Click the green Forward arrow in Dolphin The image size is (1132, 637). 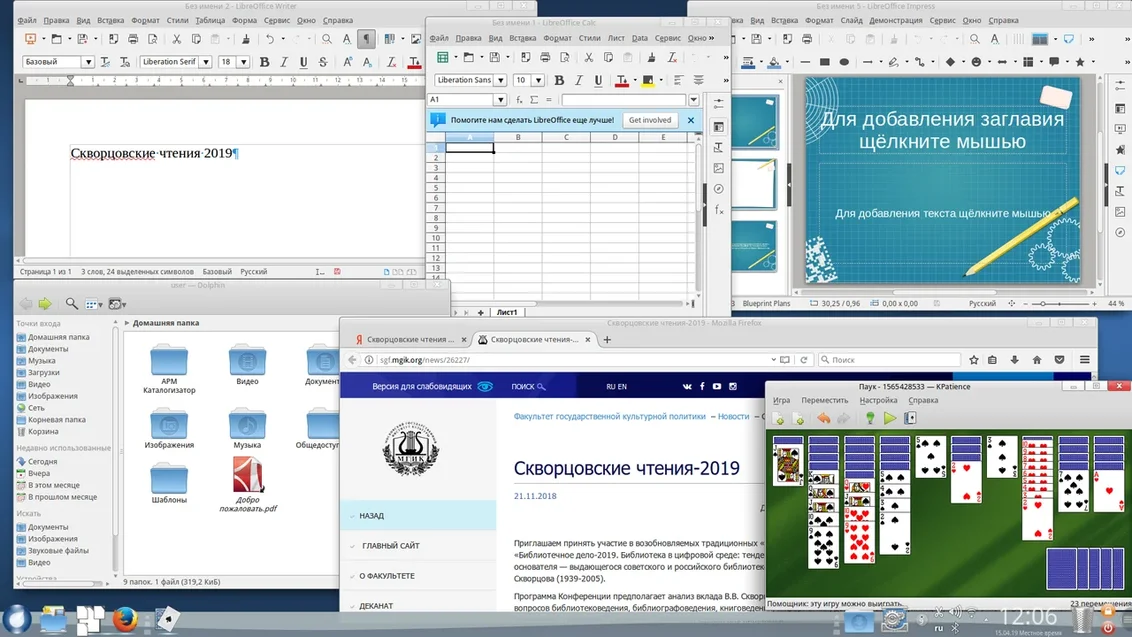coord(45,304)
